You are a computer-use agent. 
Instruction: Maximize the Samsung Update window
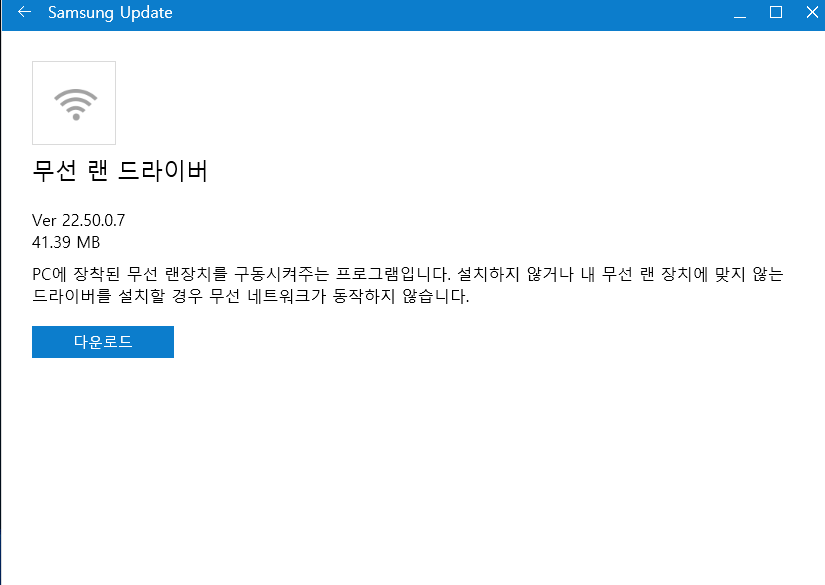coord(776,13)
